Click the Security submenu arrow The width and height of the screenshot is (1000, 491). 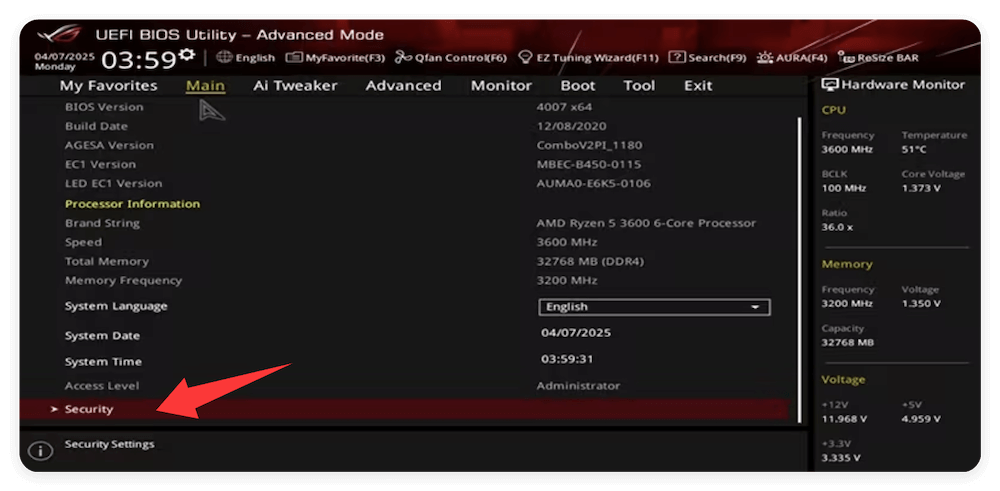(x=54, y=409)
